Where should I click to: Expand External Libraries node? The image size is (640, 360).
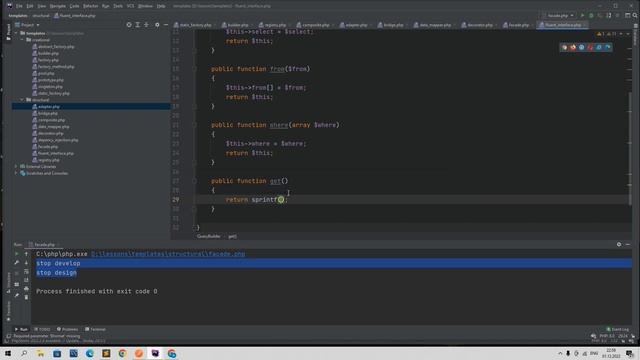[16, 167]
